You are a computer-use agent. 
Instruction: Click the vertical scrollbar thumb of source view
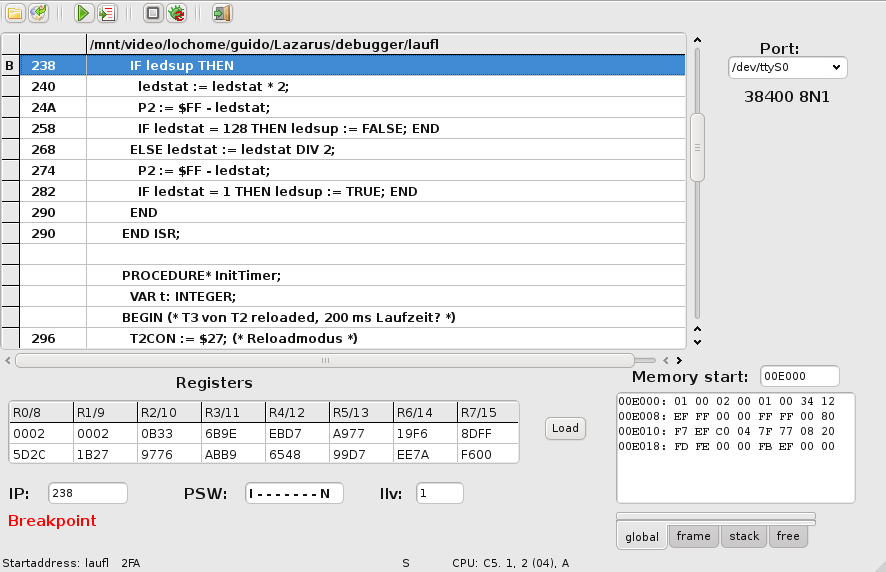697,148
